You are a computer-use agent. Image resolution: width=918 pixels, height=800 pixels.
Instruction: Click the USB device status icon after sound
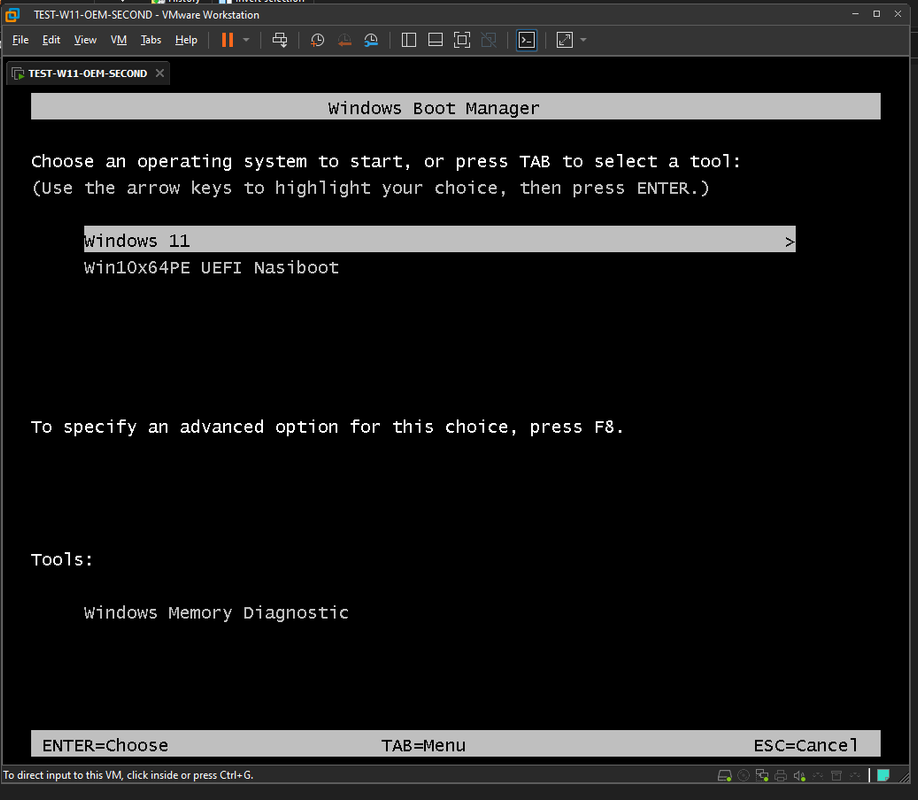[818, 775]
